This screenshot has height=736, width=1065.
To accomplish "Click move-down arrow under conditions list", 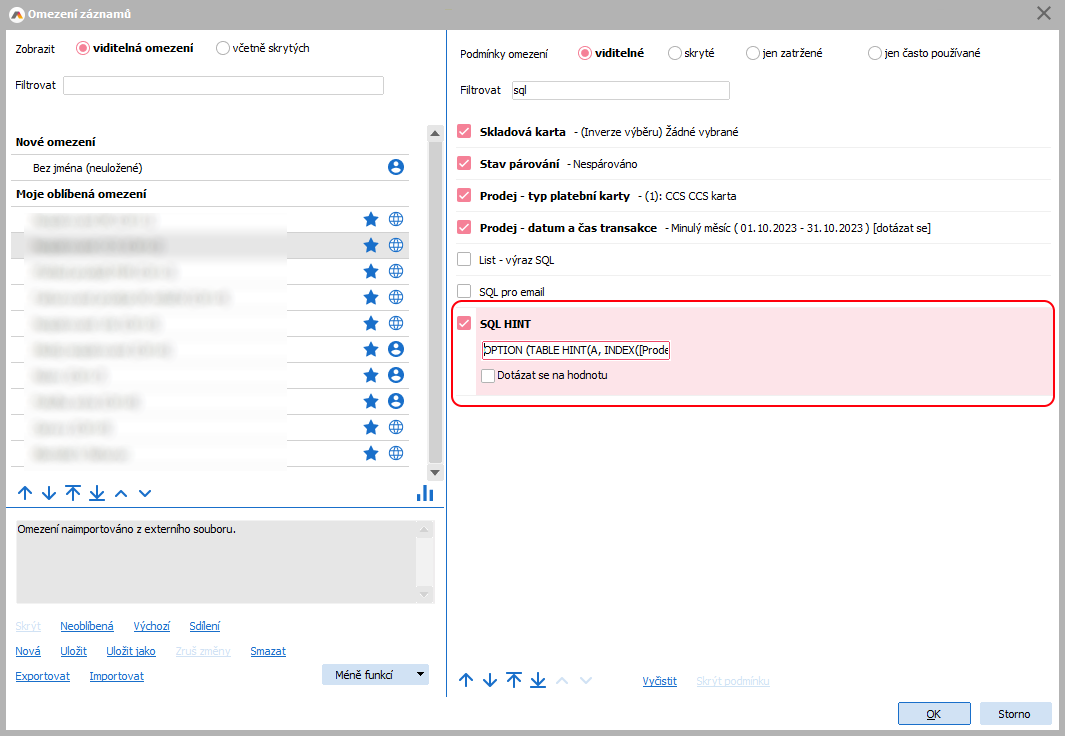I will [490, 681].
